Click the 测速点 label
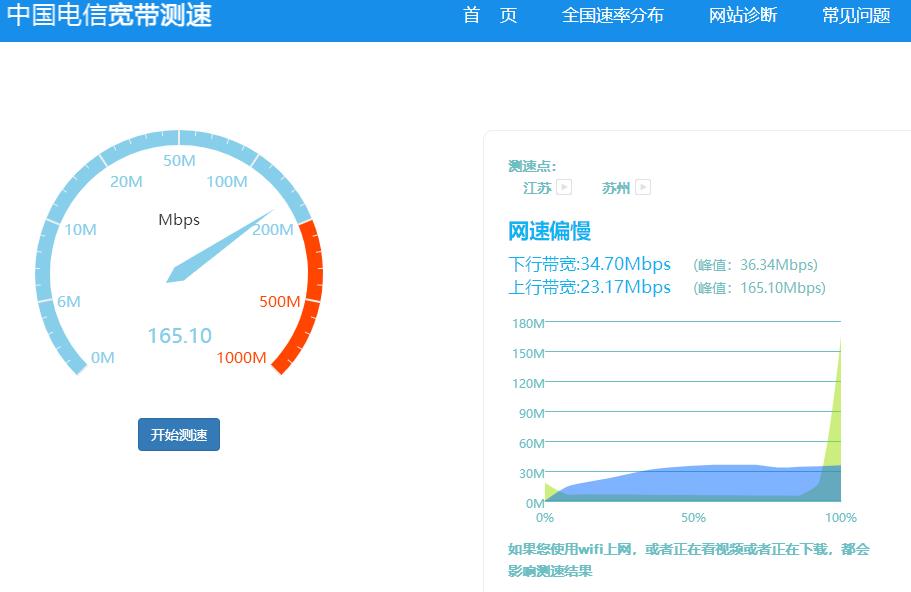 click(x=532, y=167)
